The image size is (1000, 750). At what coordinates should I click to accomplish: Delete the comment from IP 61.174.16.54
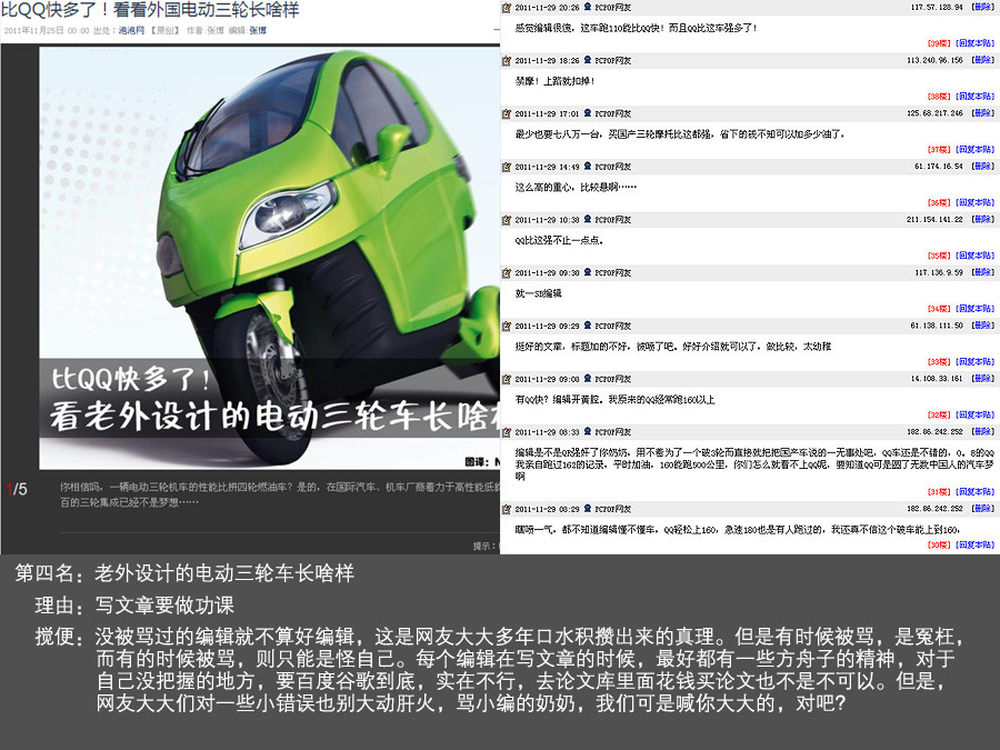[983, 166]
